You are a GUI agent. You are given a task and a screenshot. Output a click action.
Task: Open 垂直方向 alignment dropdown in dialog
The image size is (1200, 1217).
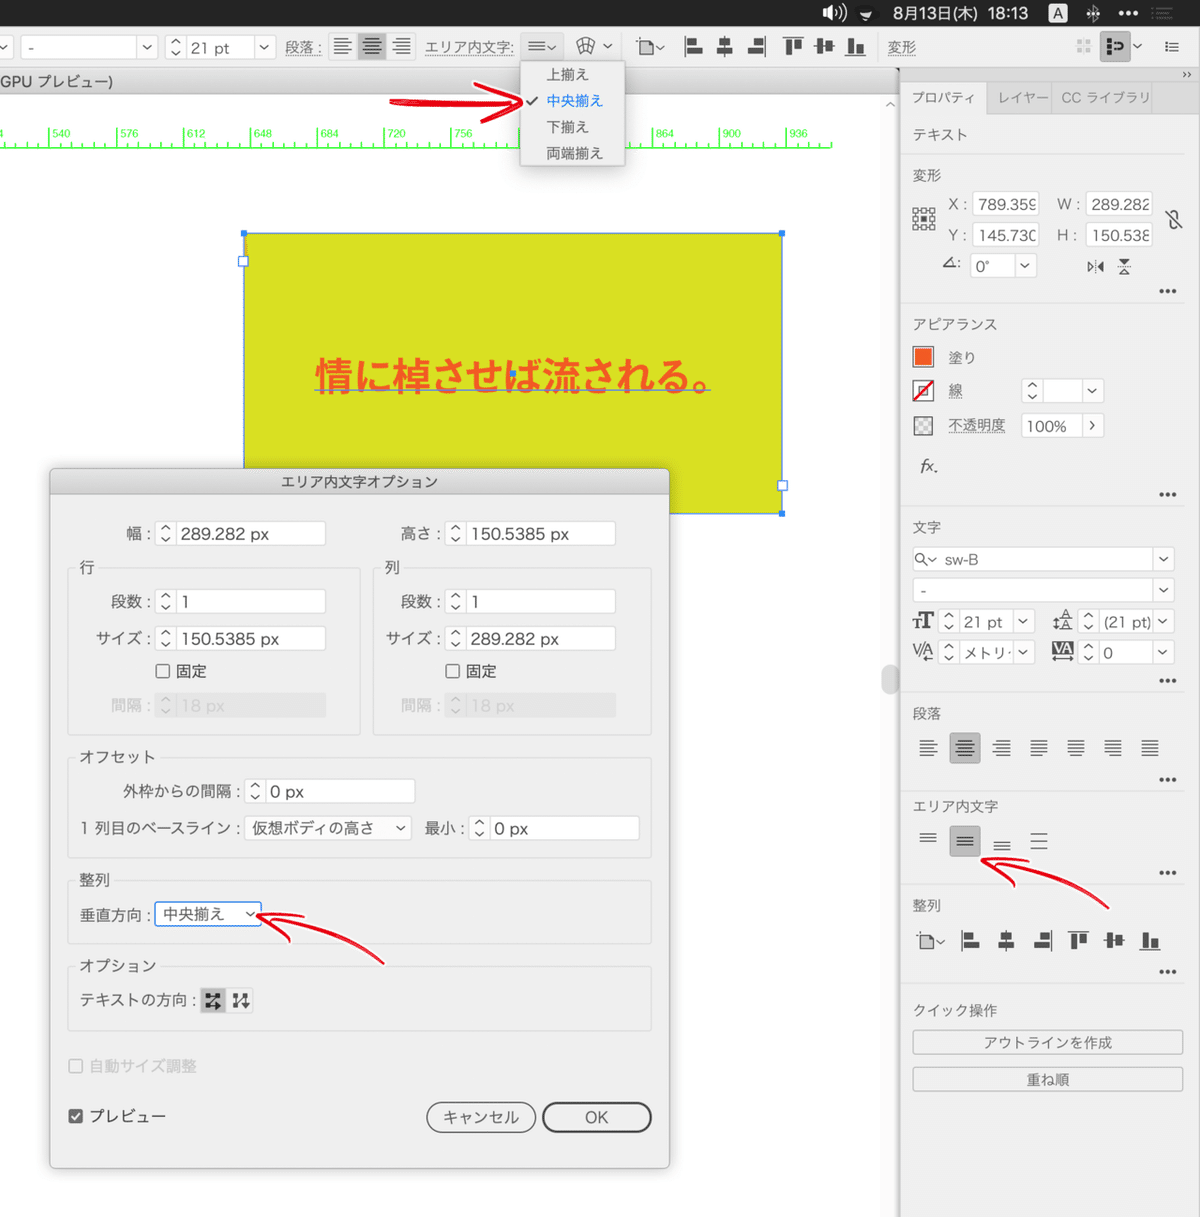(x=208, y=914)
